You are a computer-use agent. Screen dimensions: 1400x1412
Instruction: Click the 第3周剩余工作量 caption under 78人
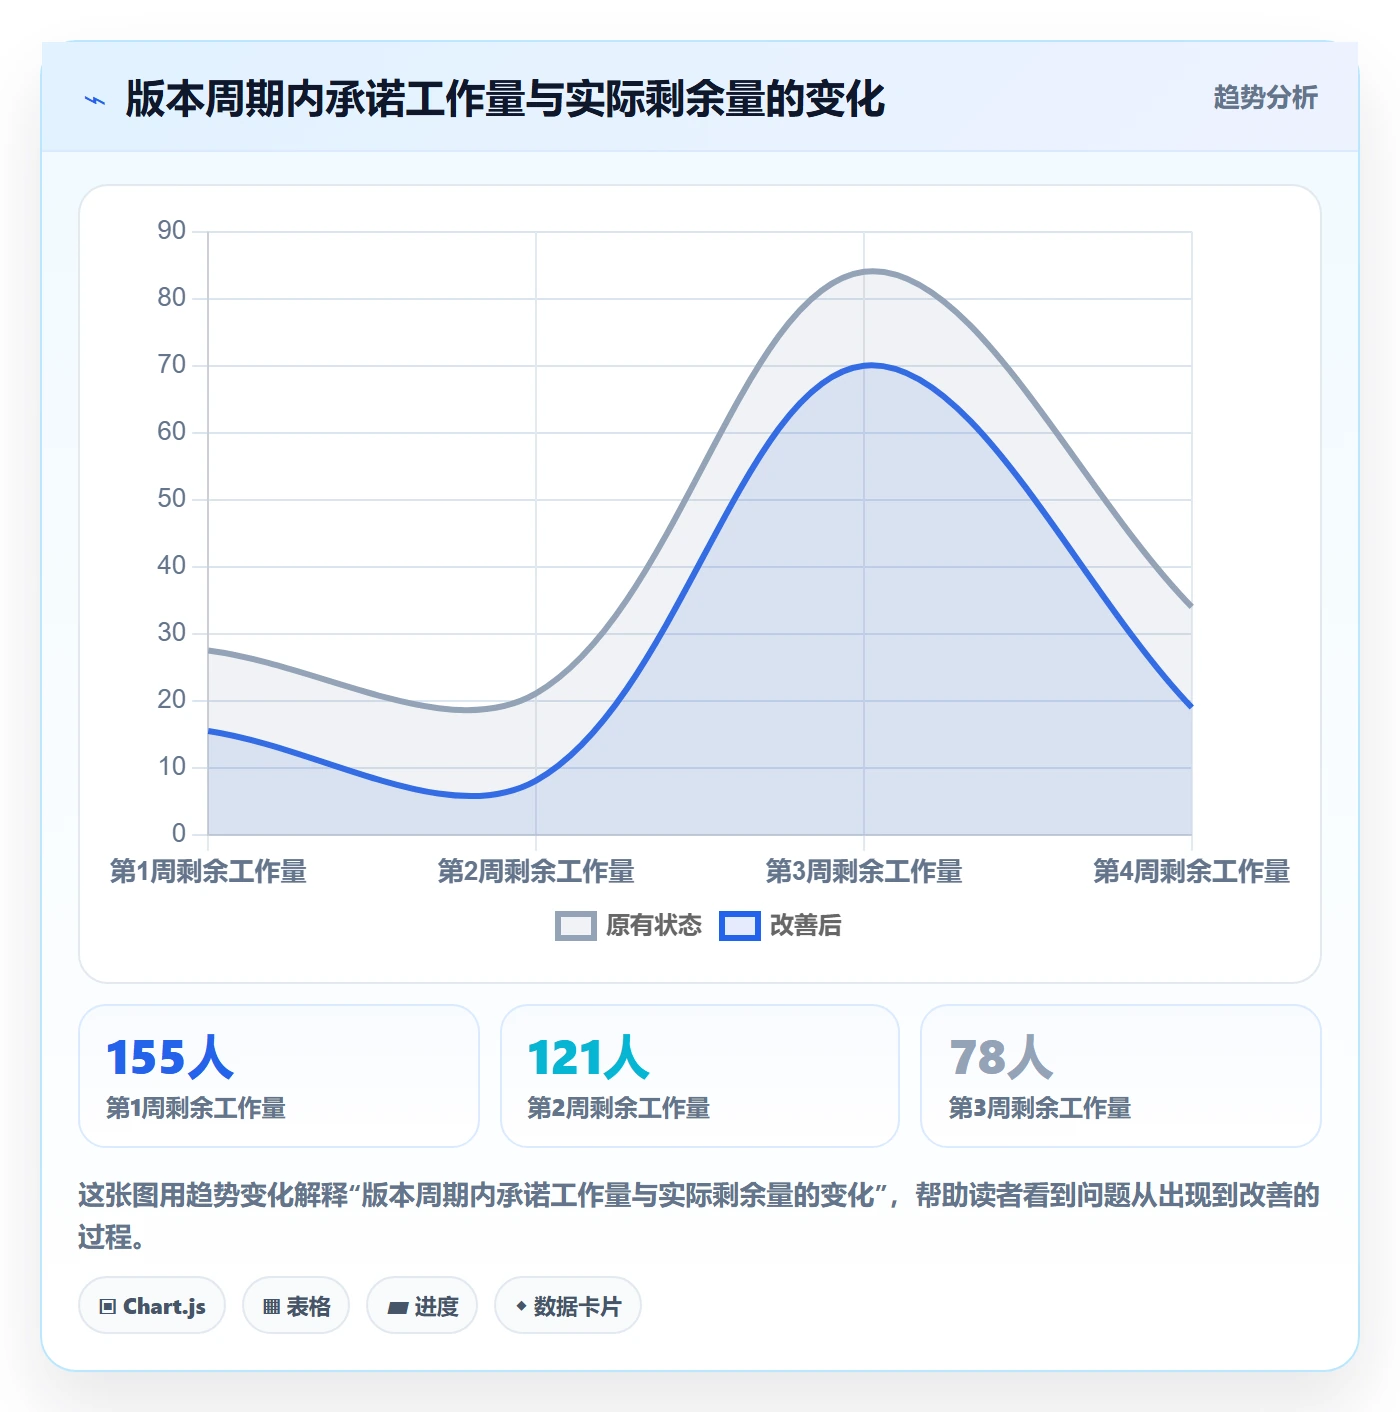1040,1108
